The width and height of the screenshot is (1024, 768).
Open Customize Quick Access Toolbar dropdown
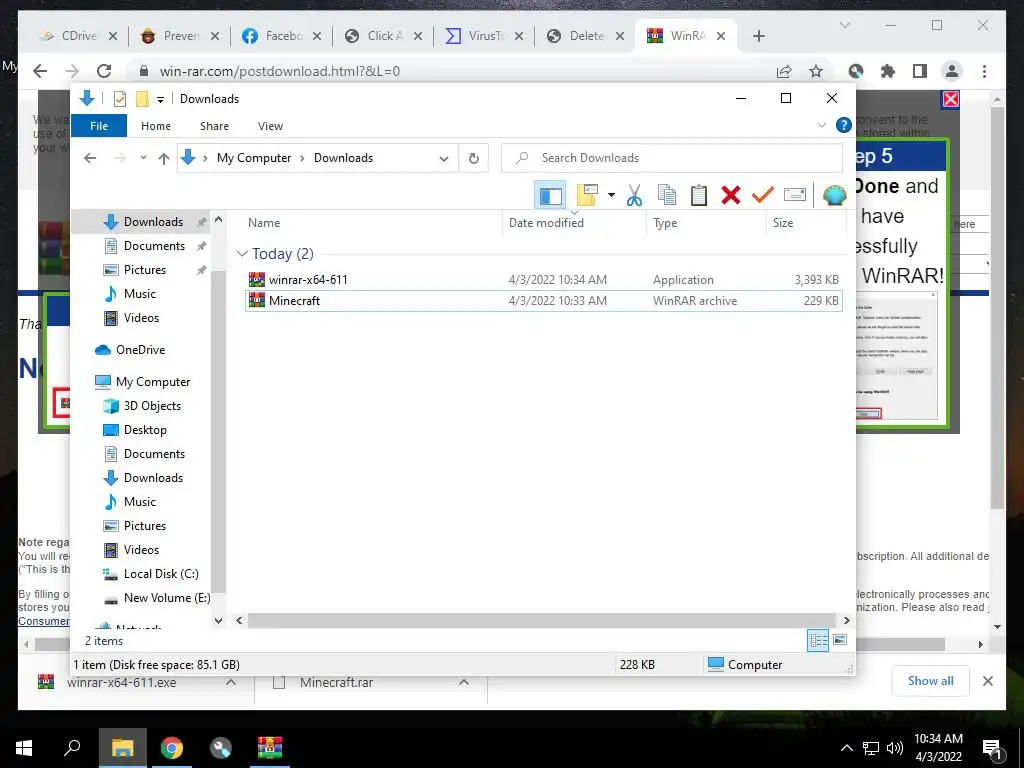(160, 99)
